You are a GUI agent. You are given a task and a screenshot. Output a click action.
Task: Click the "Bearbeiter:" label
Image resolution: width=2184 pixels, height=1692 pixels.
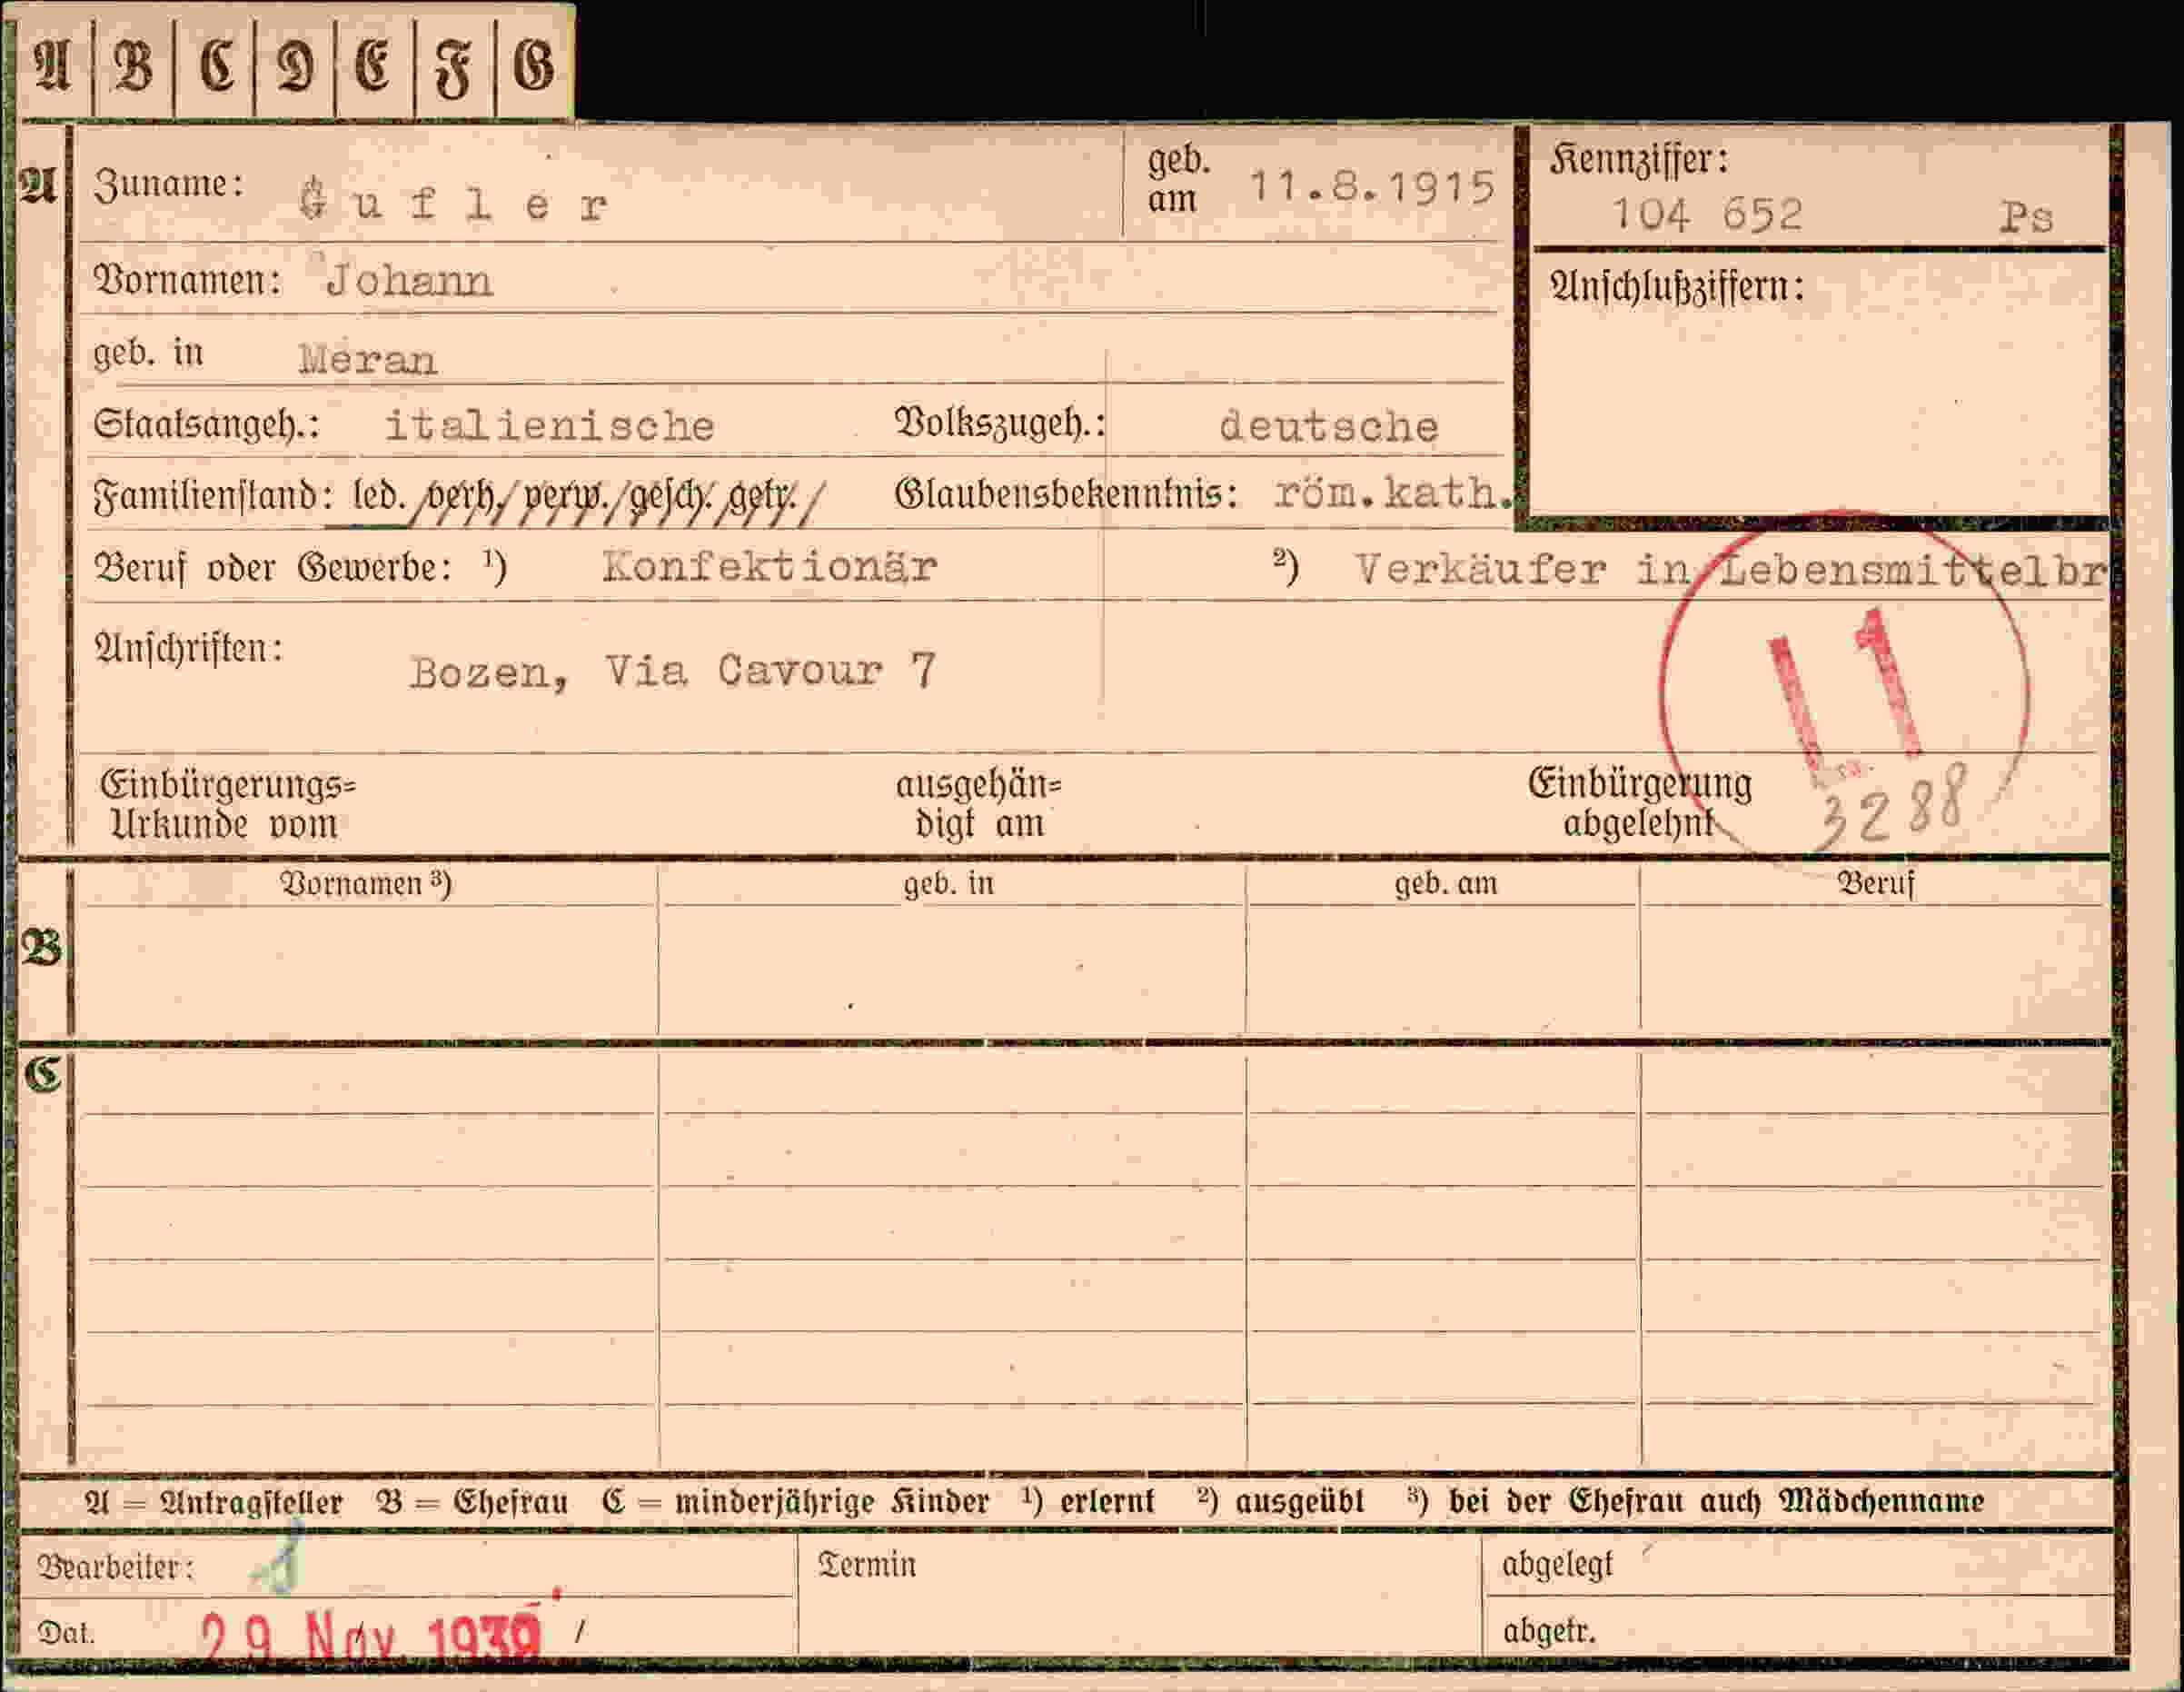(115, 1567)
